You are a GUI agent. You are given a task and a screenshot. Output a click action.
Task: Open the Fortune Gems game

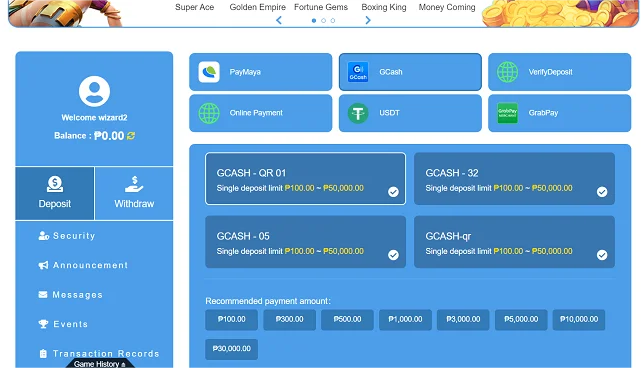pos(321,7)
